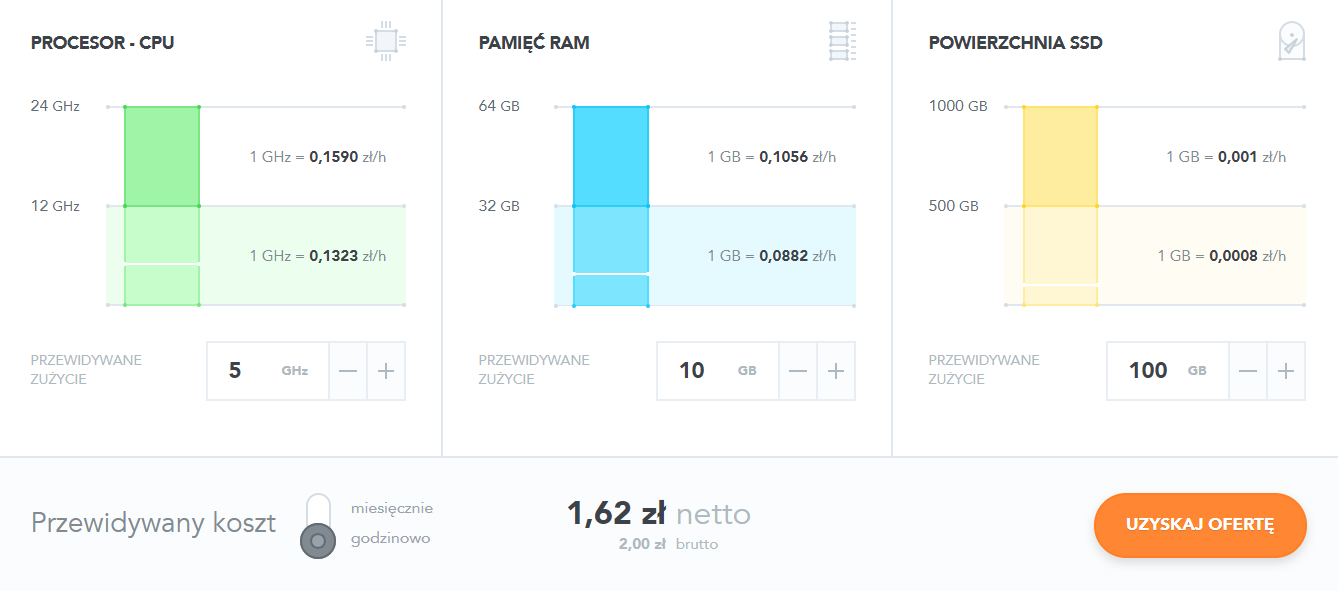Click the "12 GHz" scale label
The width and height of the screenshot is (1338, 591).
coord(55,206)
